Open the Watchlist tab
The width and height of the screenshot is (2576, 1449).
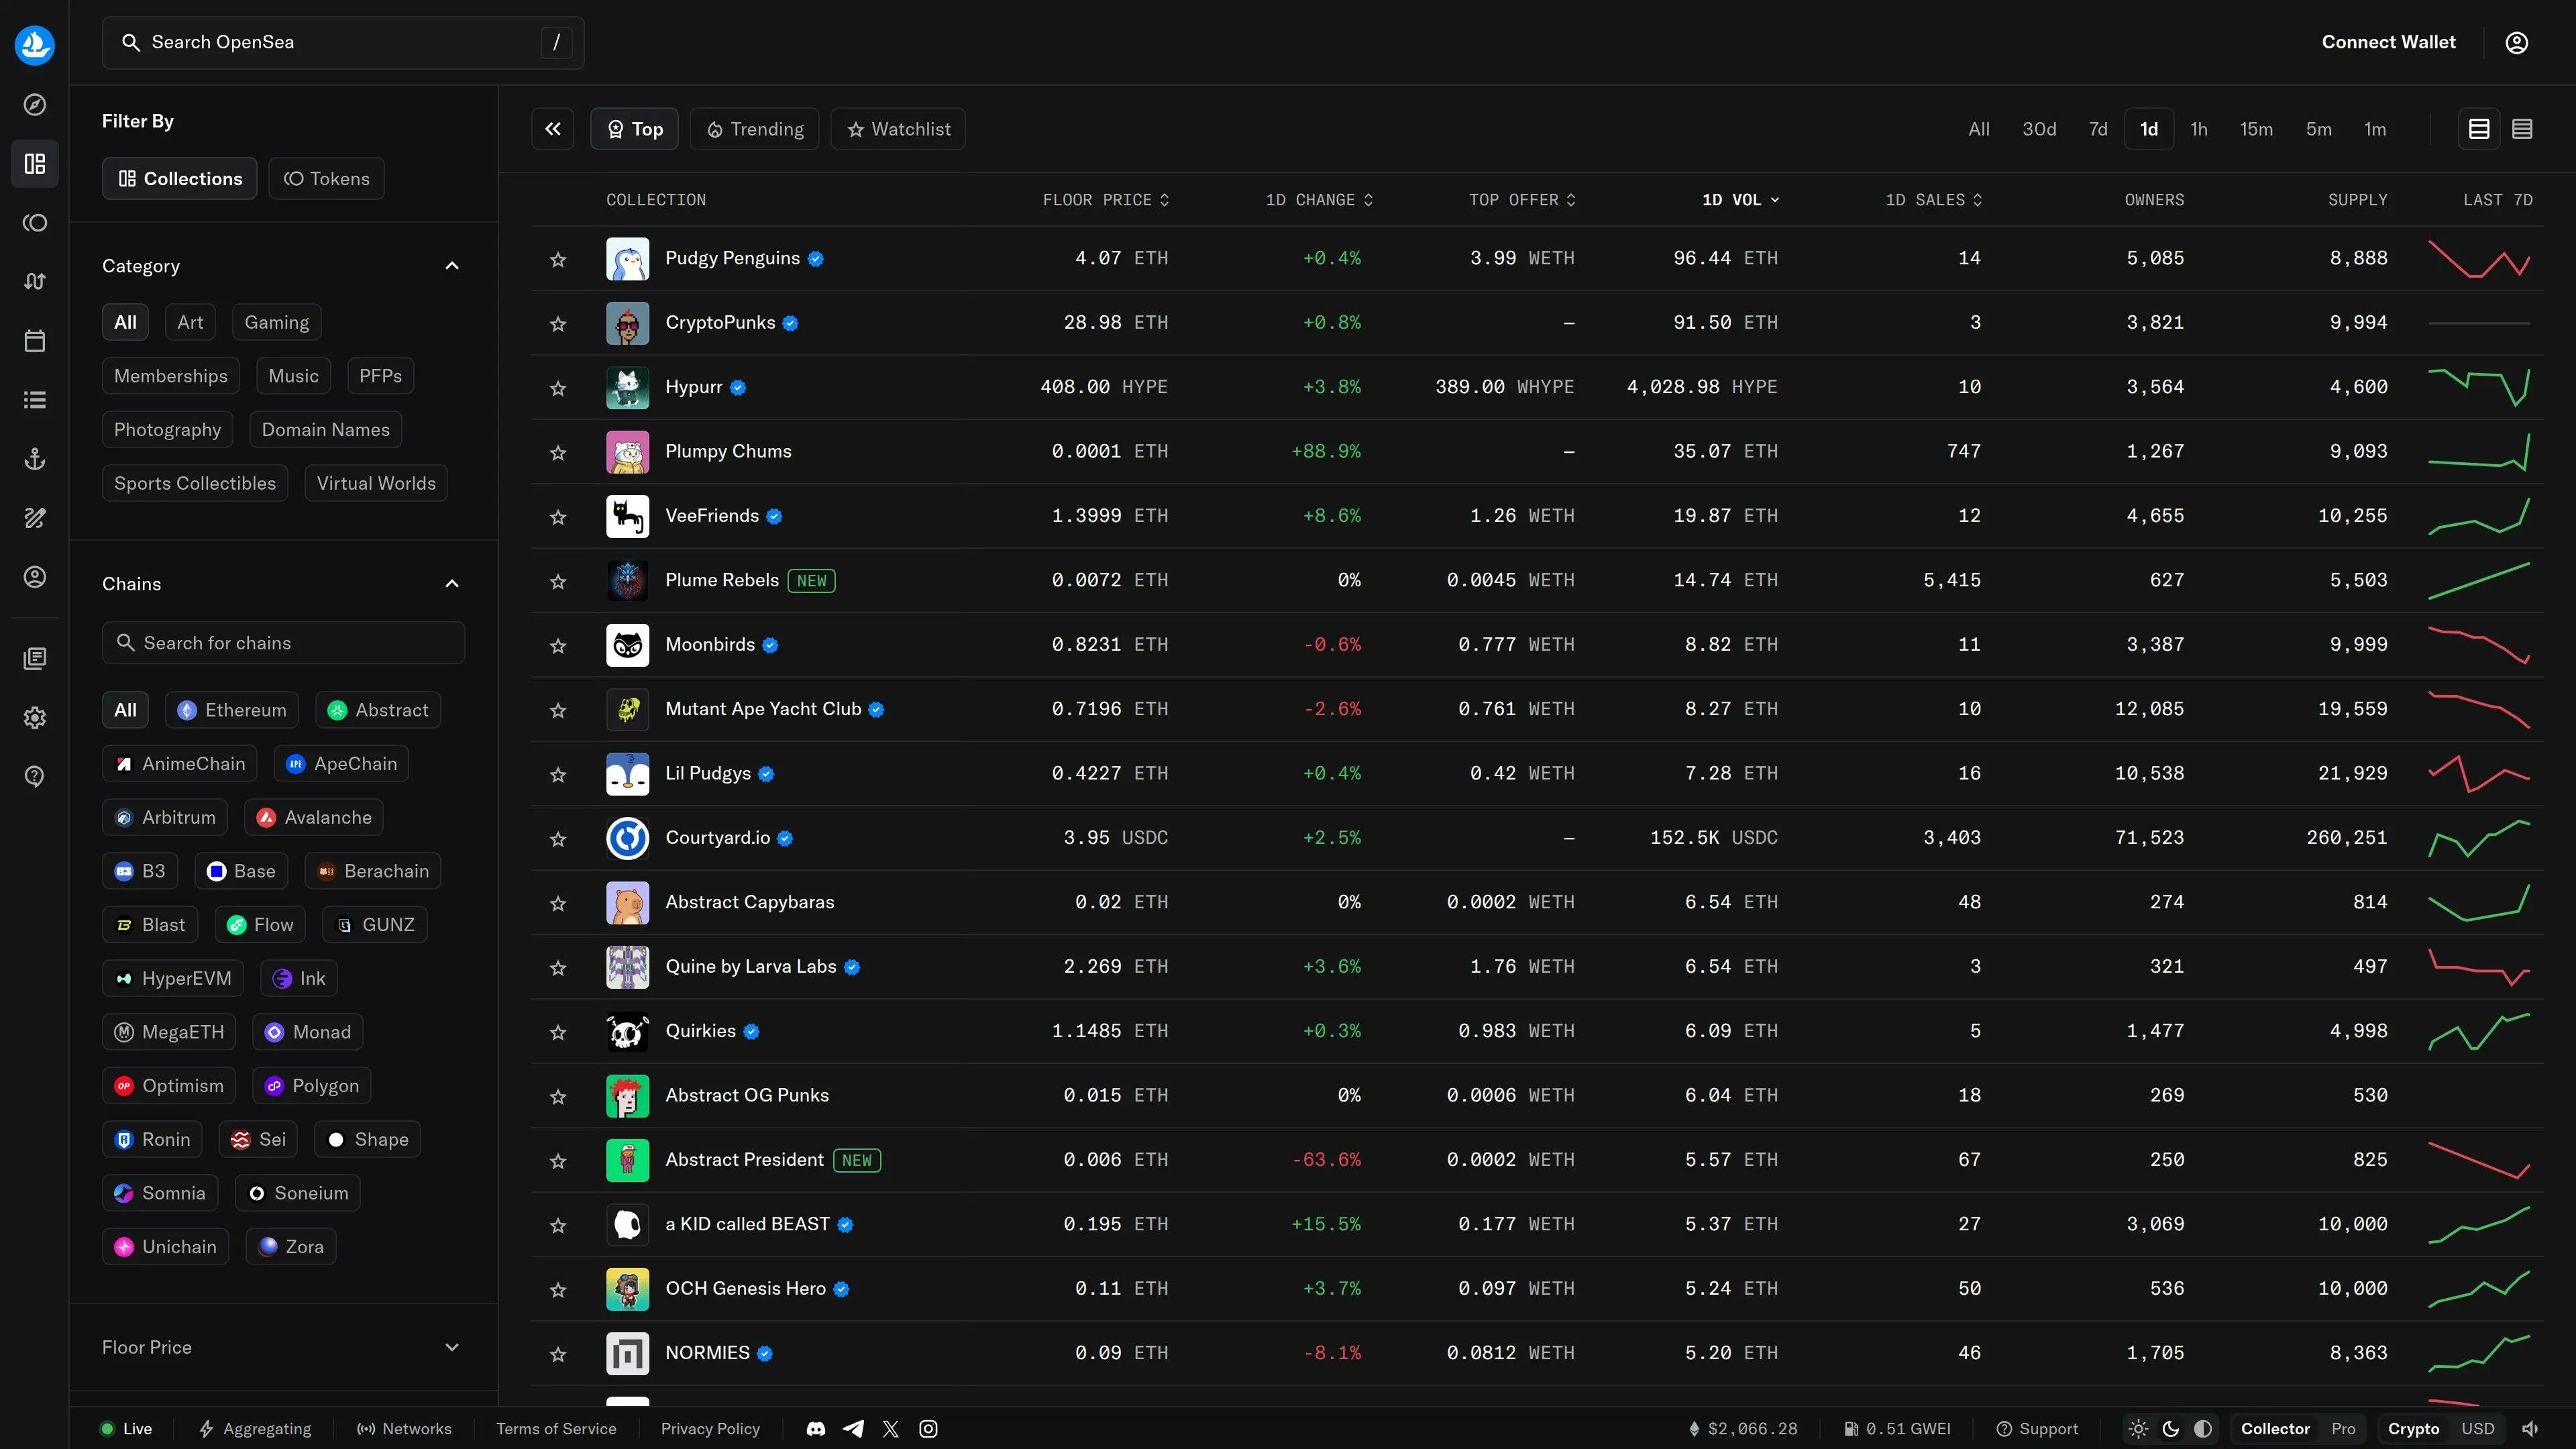[x=897, y=128]
